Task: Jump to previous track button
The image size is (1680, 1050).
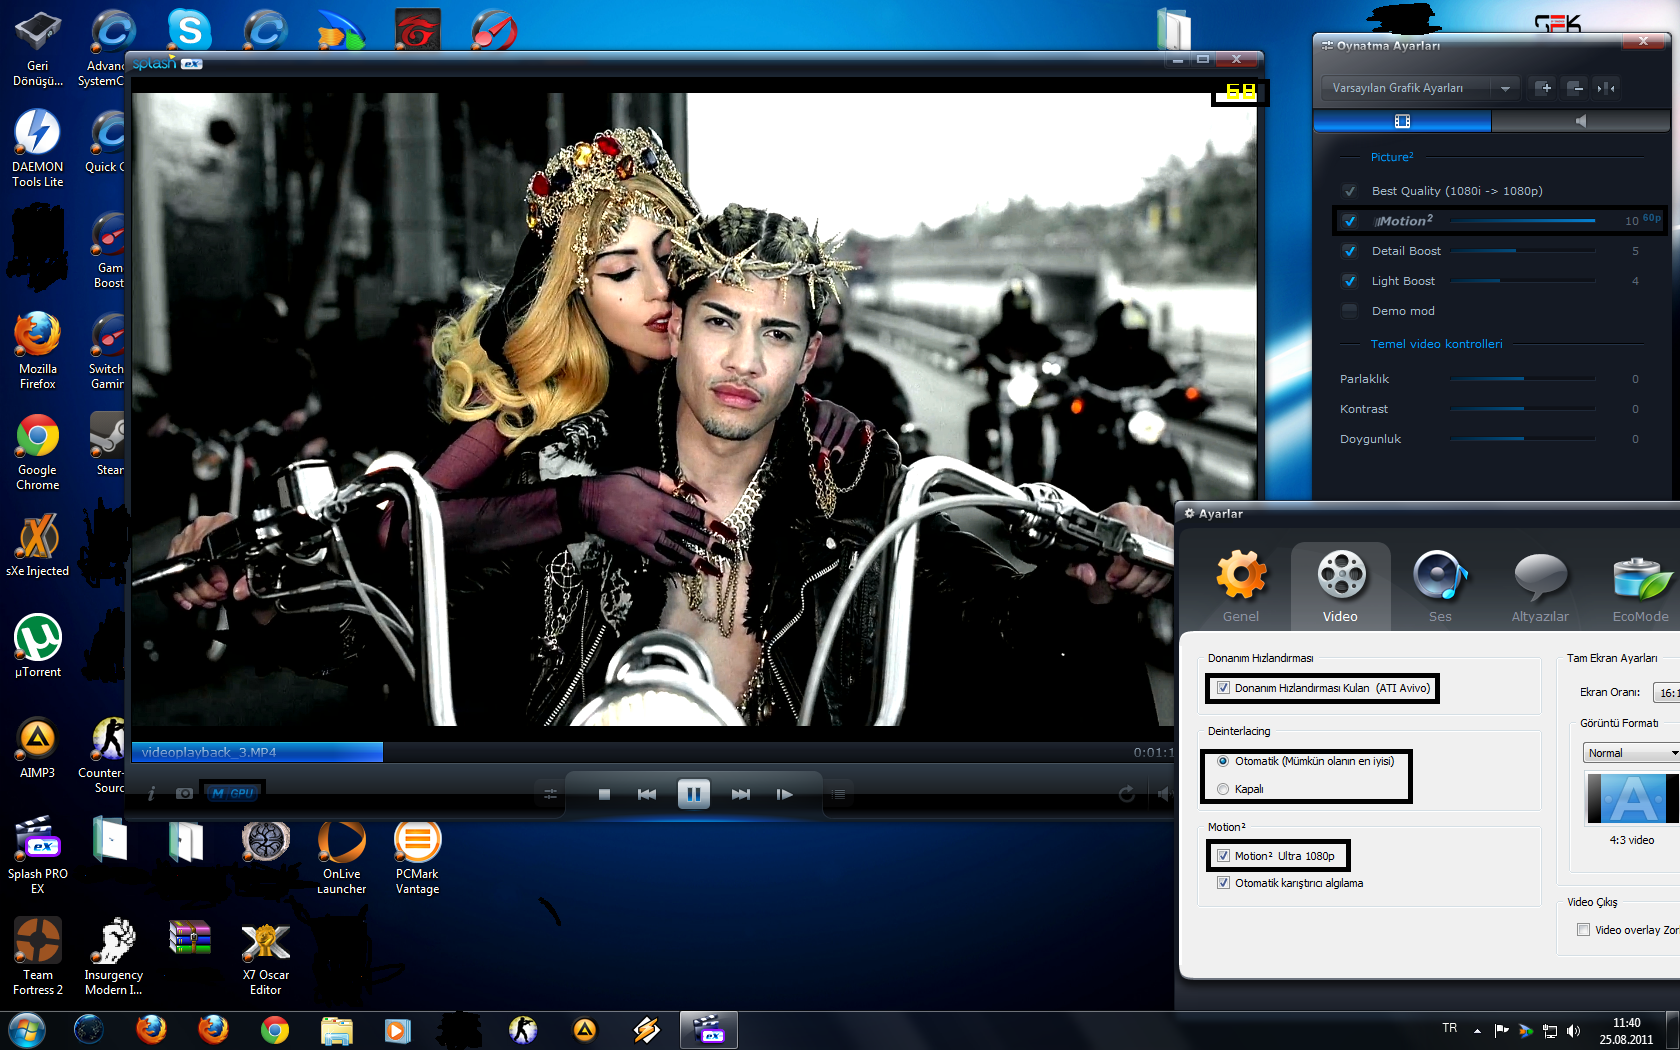Action: 647,794
